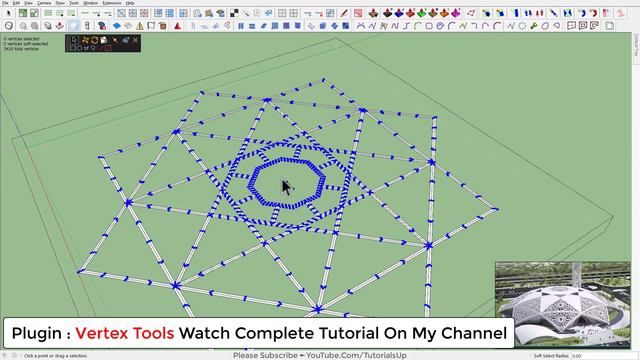Click the black drape surface icon

[x=387, y=13]
